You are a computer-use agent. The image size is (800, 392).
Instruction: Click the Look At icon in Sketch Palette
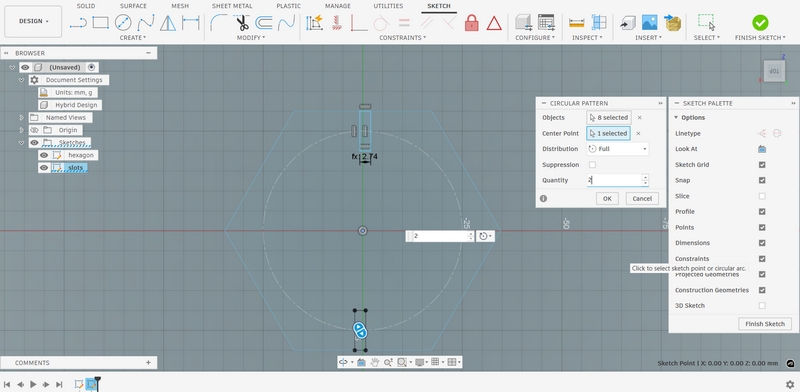pyautogui.click(x=762, y=149)
